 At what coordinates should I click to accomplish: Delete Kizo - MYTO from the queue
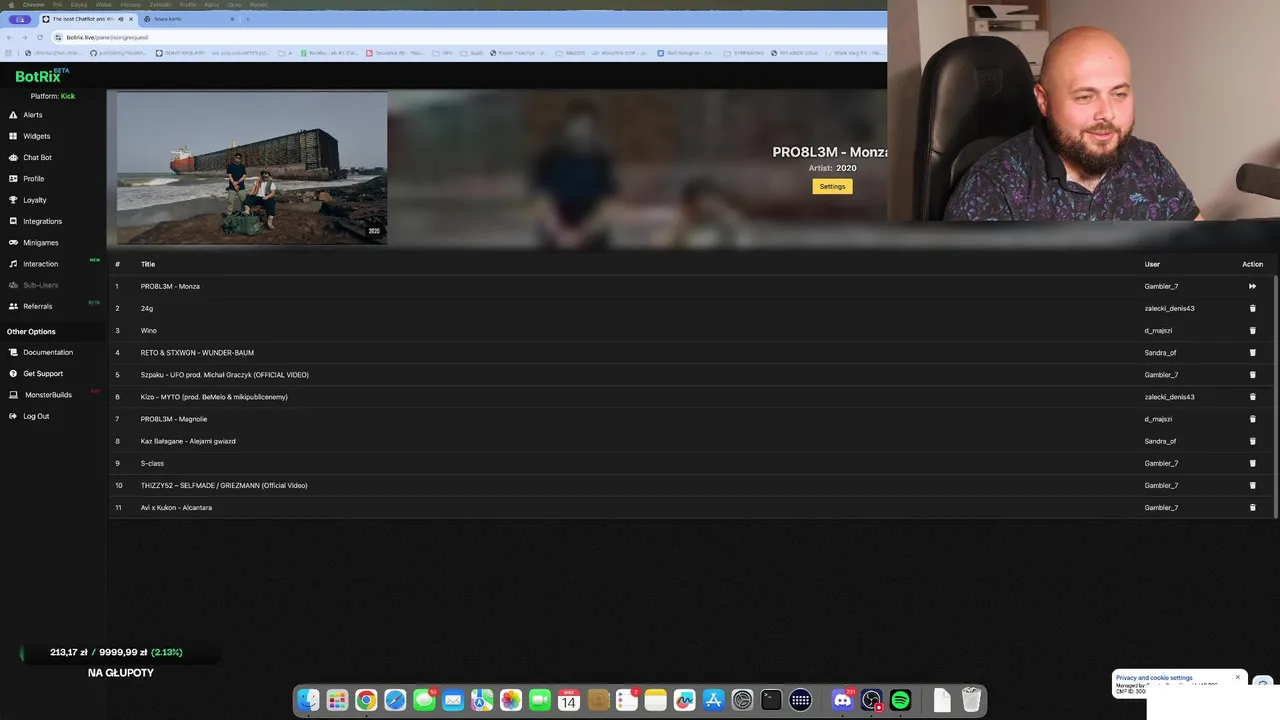click(1252, 397)
